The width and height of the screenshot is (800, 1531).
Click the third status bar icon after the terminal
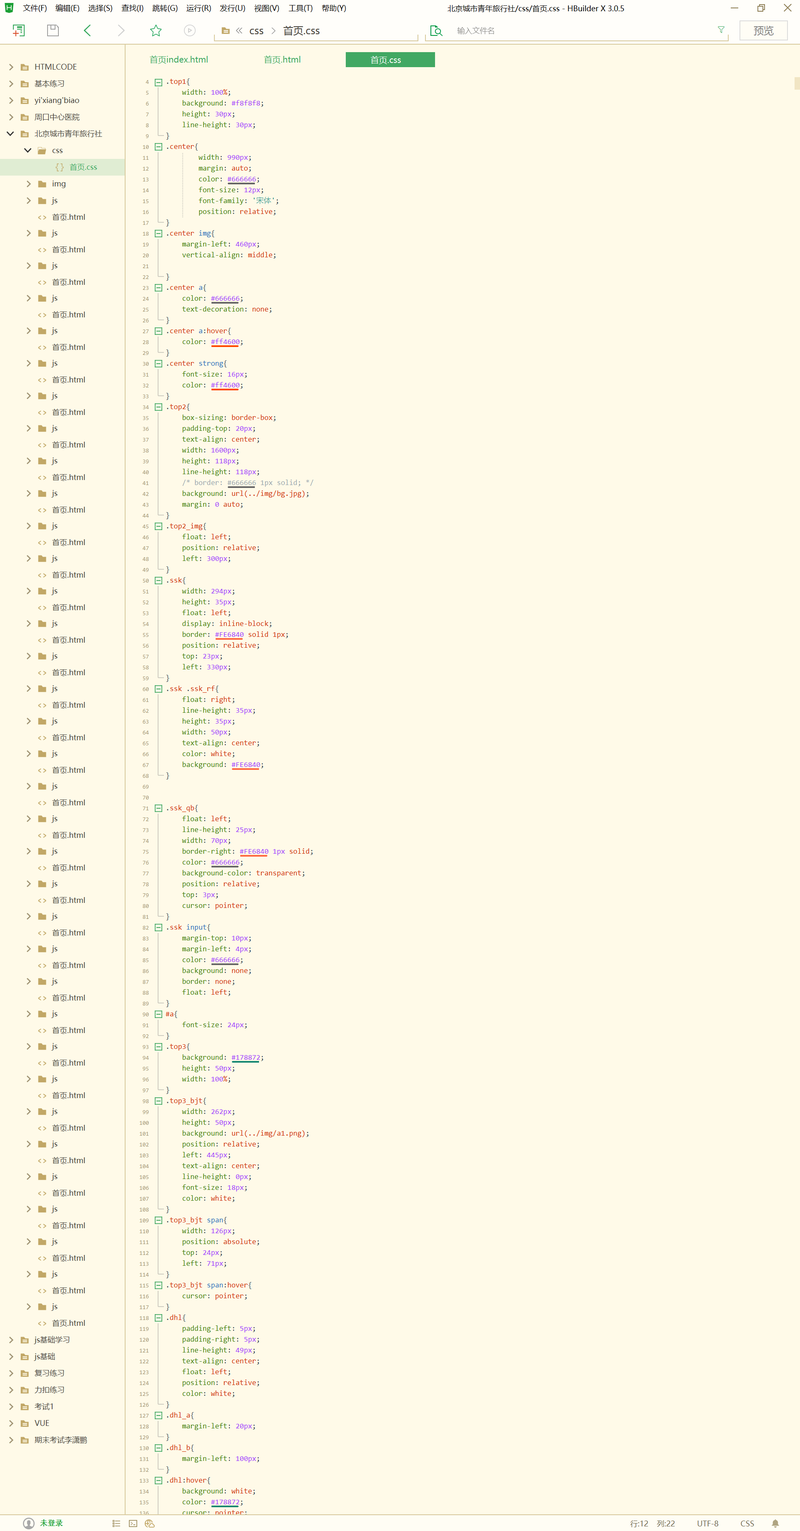tap(149, 1523)
